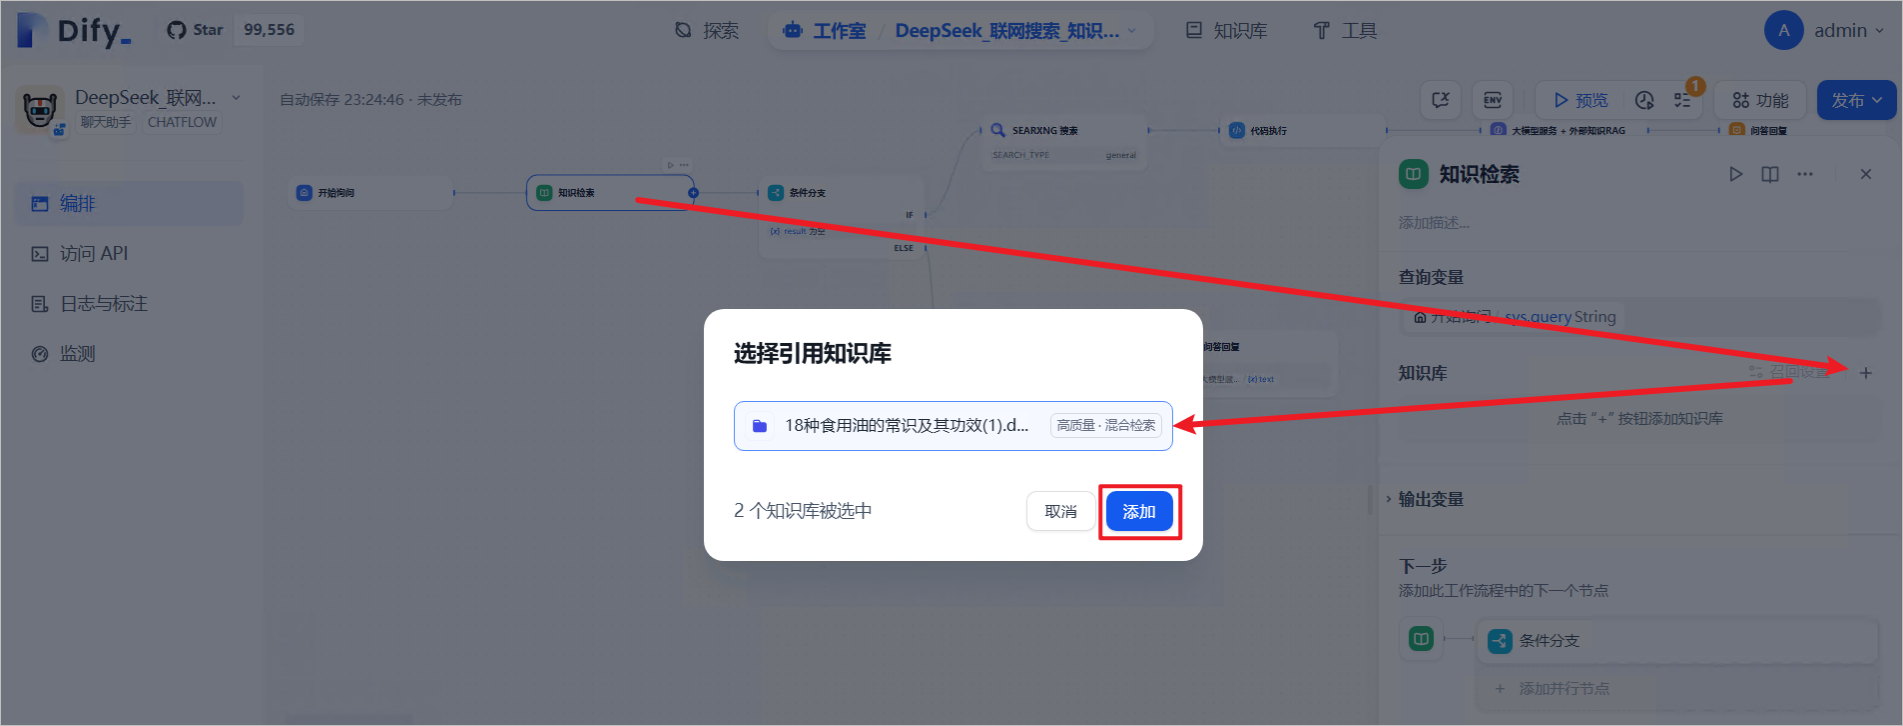Open the 功能 features button
This screenshot has width=1903, height=726.
coord(1761,100)
